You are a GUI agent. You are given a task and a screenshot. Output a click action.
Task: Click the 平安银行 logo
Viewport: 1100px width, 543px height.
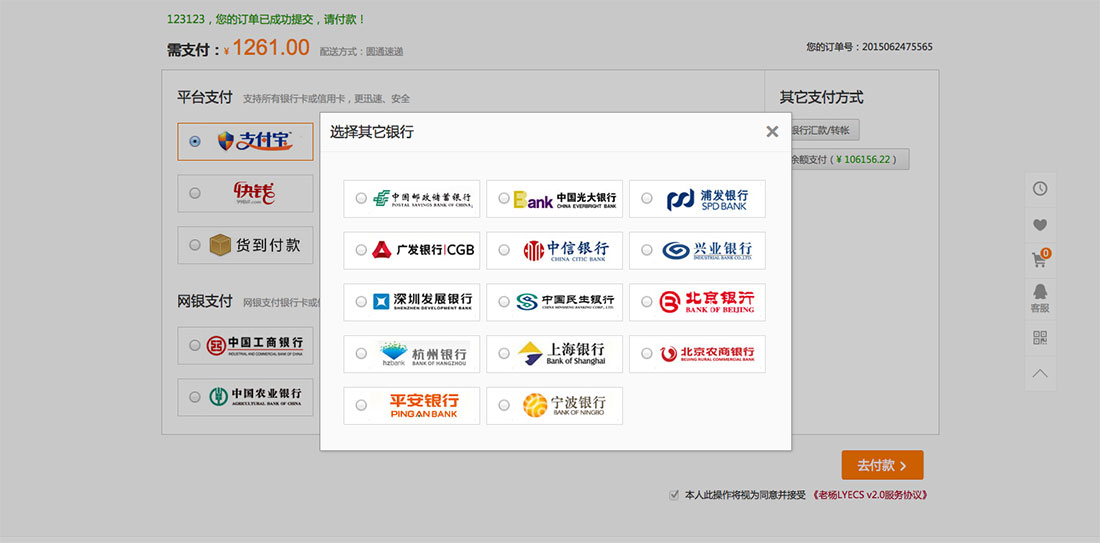(424, 405)
